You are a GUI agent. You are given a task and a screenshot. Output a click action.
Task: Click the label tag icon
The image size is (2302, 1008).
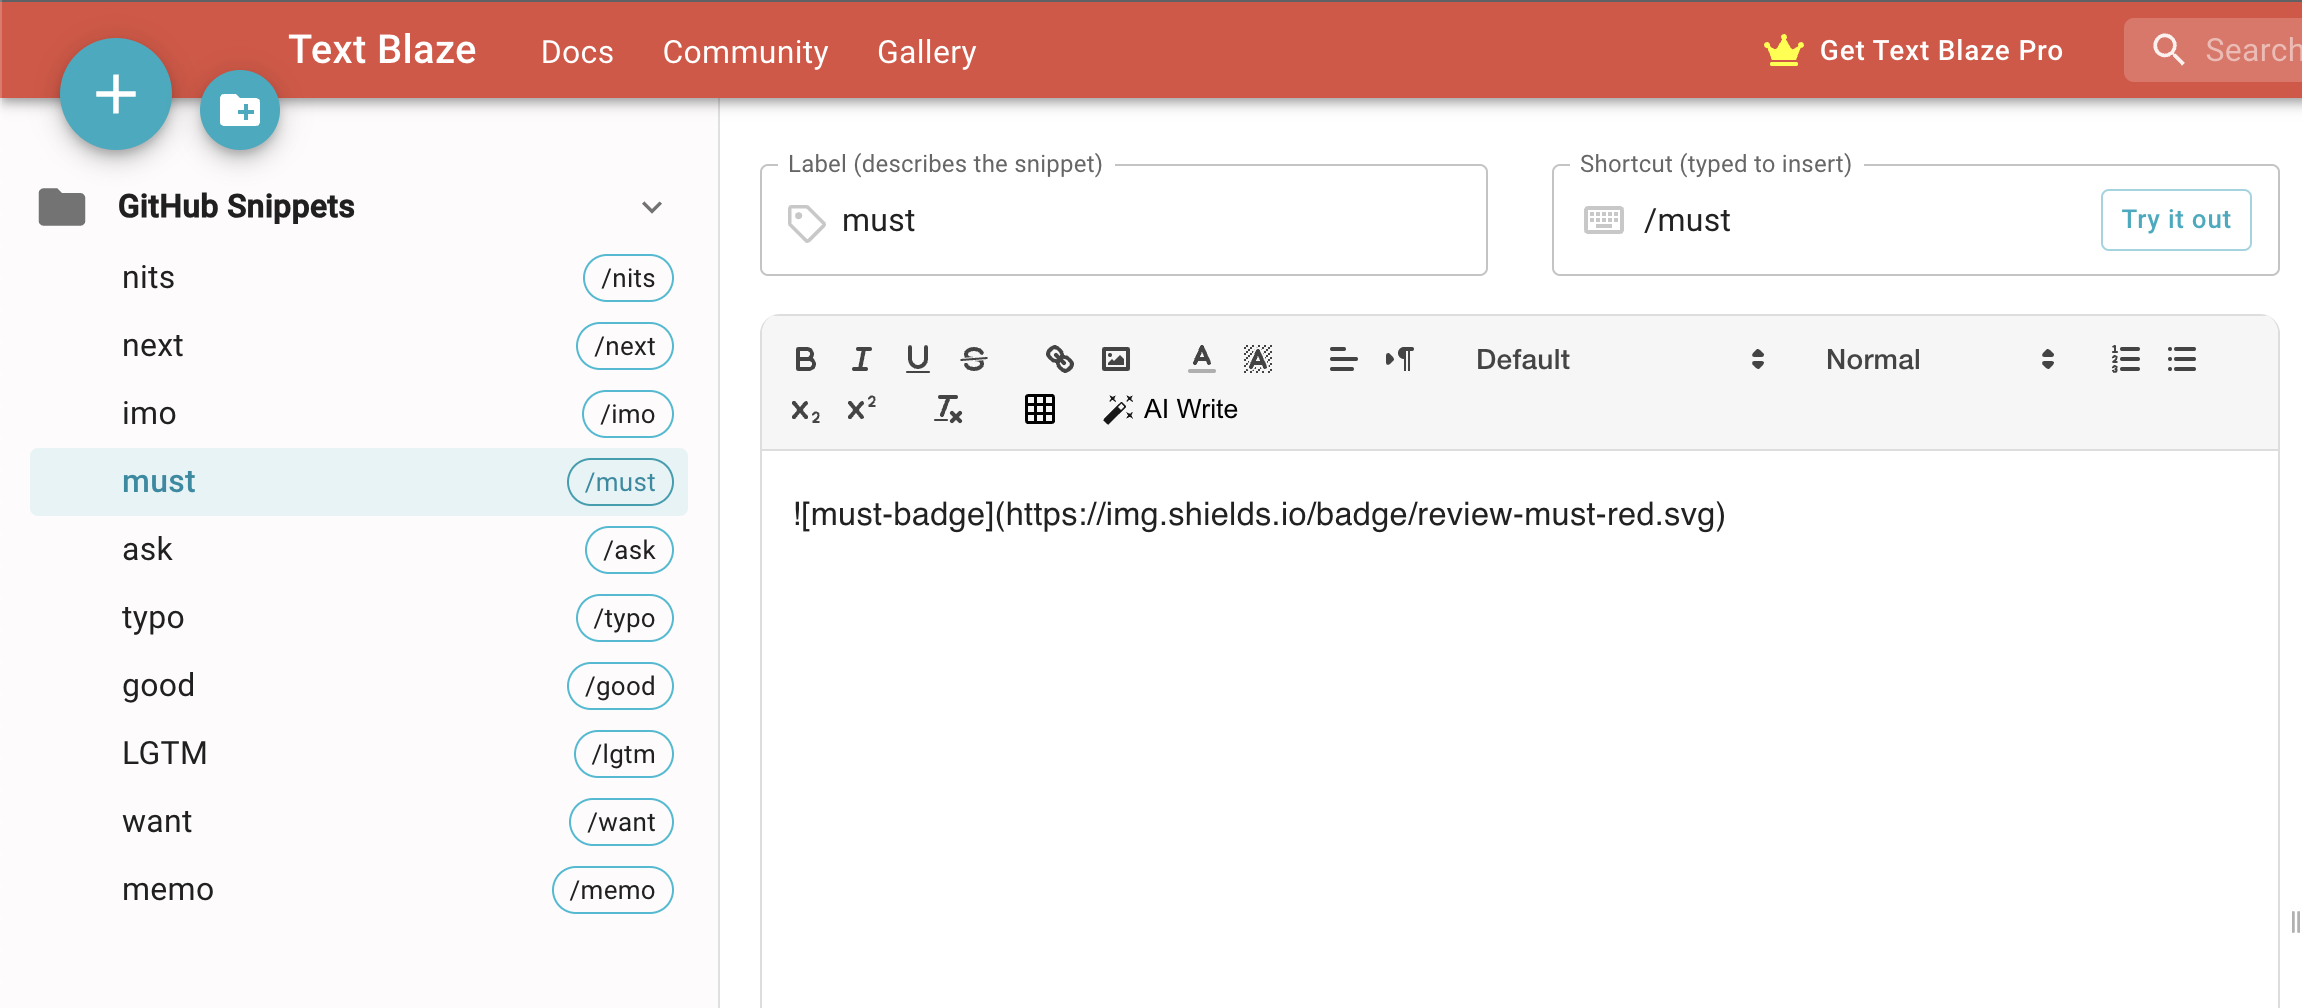tap(806, 222)
